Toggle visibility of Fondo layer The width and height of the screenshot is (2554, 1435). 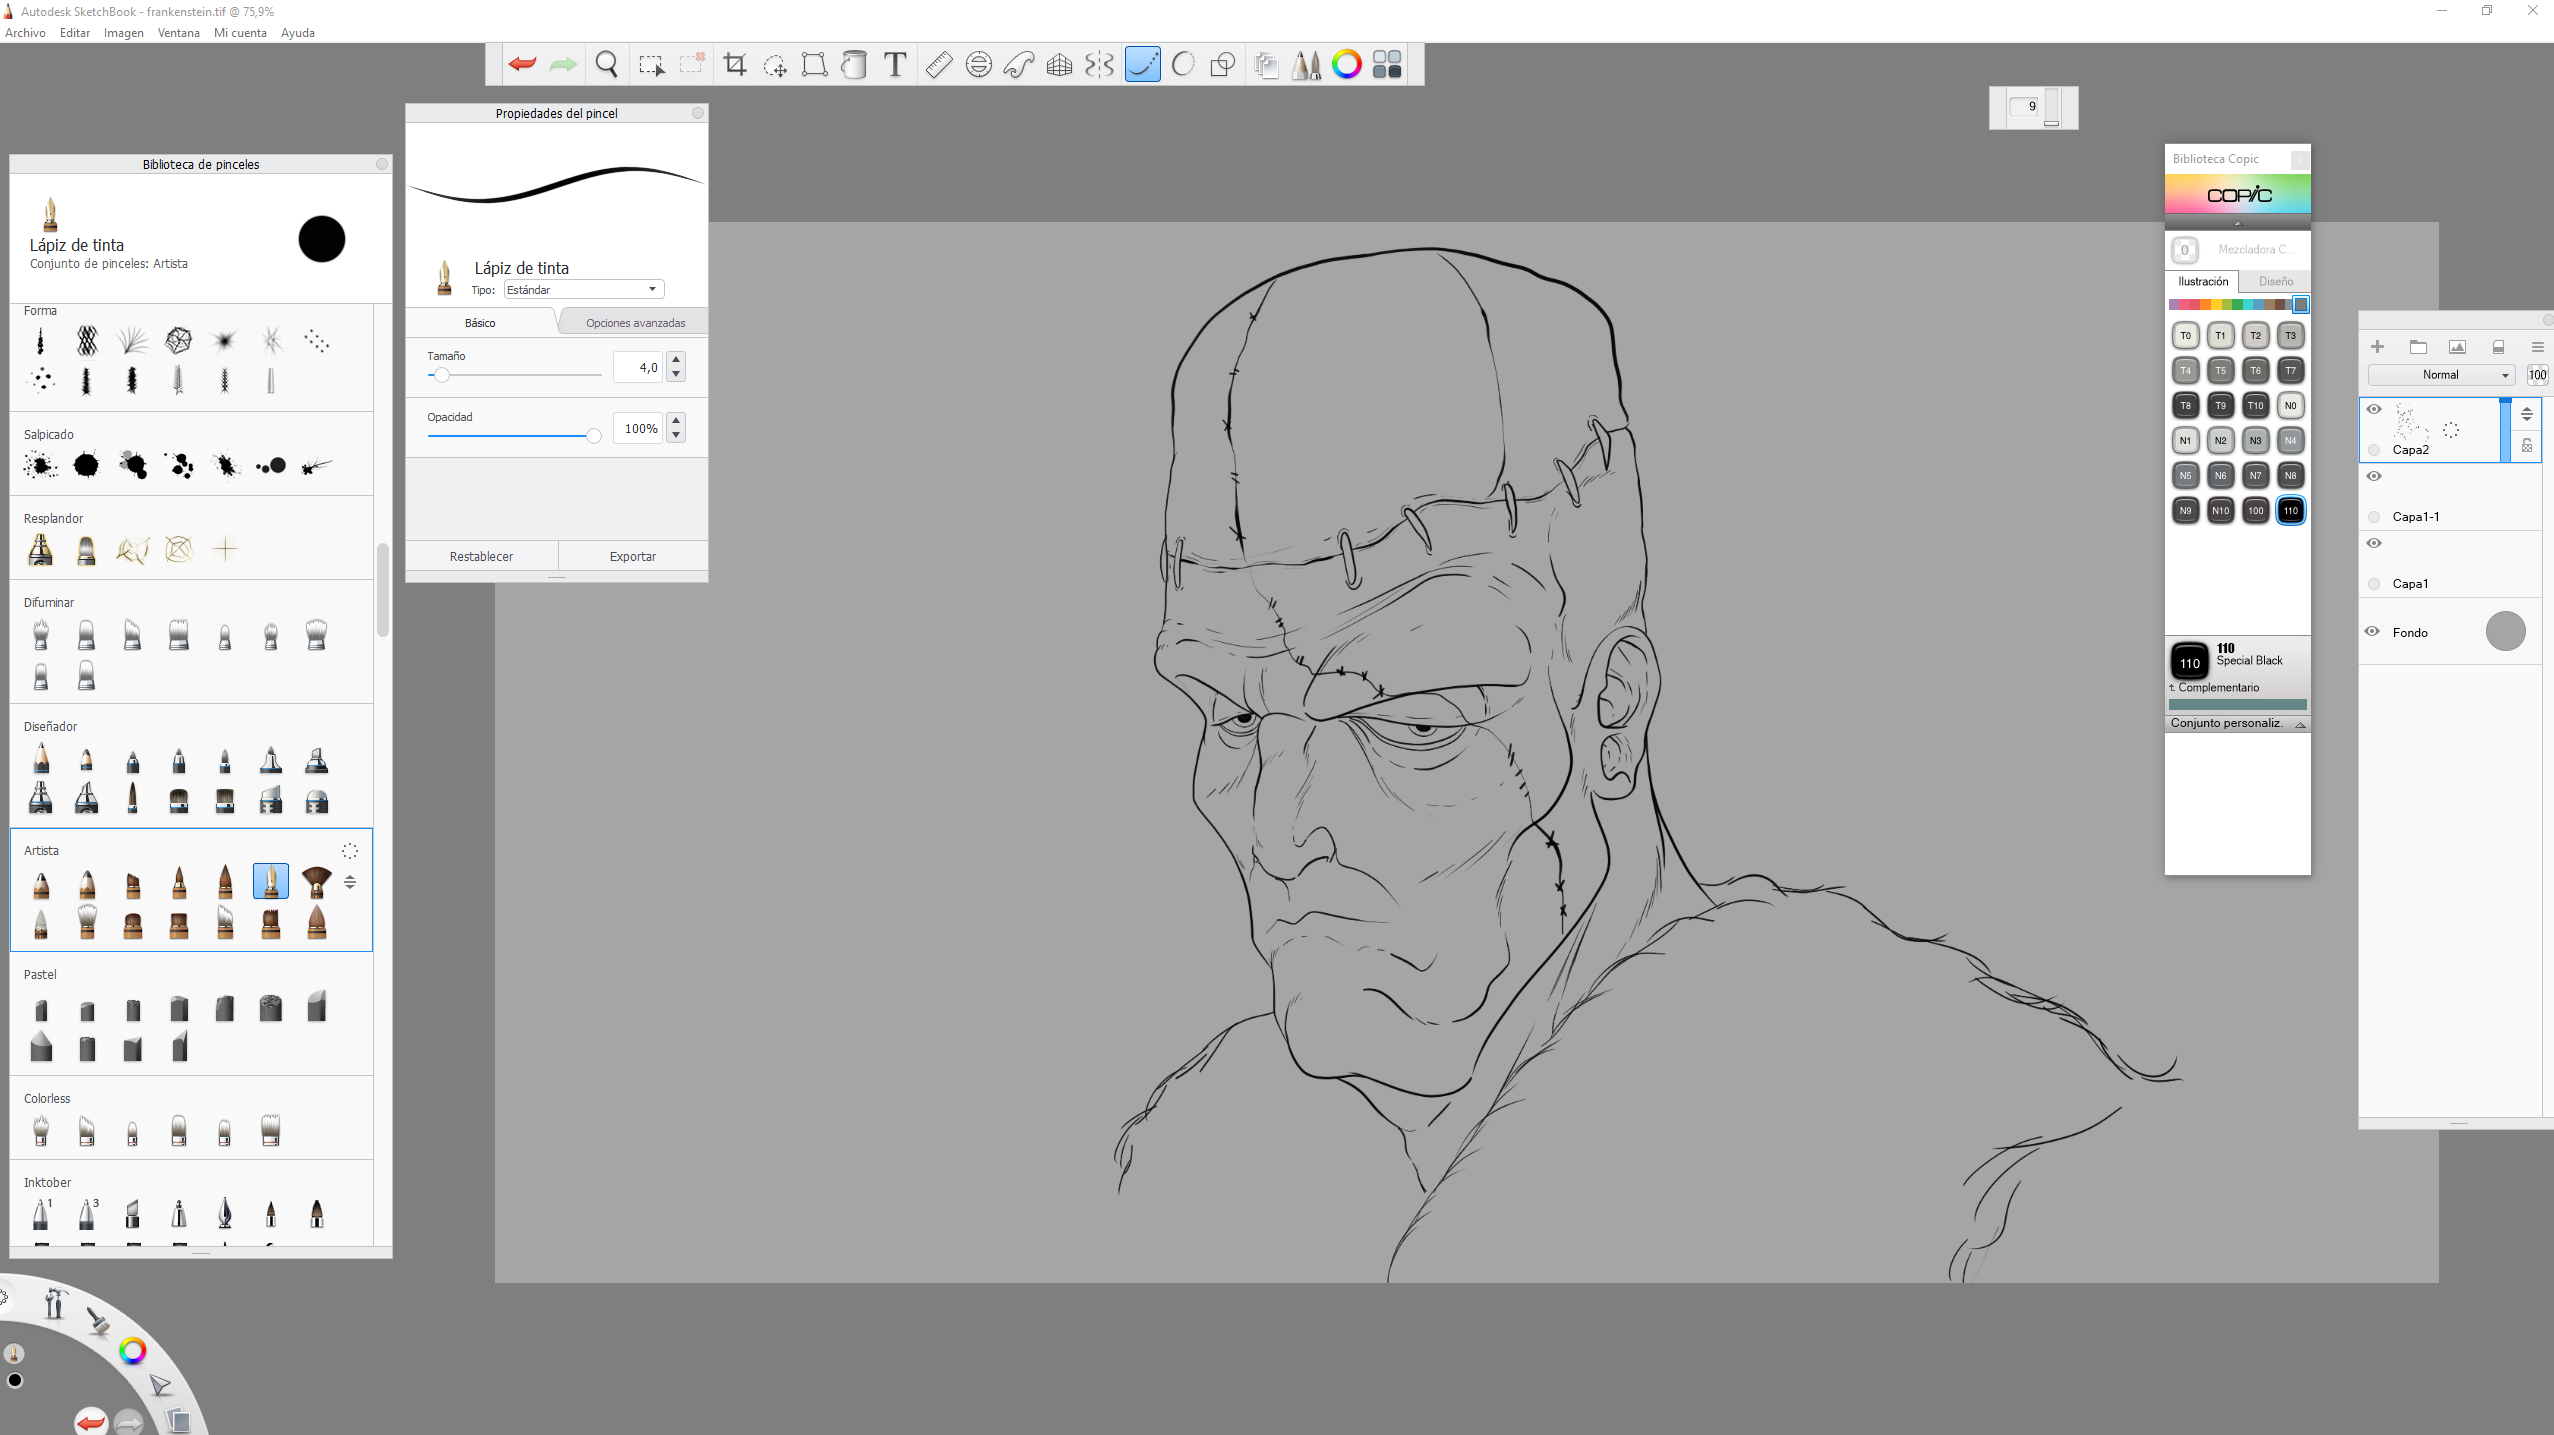2372,631
